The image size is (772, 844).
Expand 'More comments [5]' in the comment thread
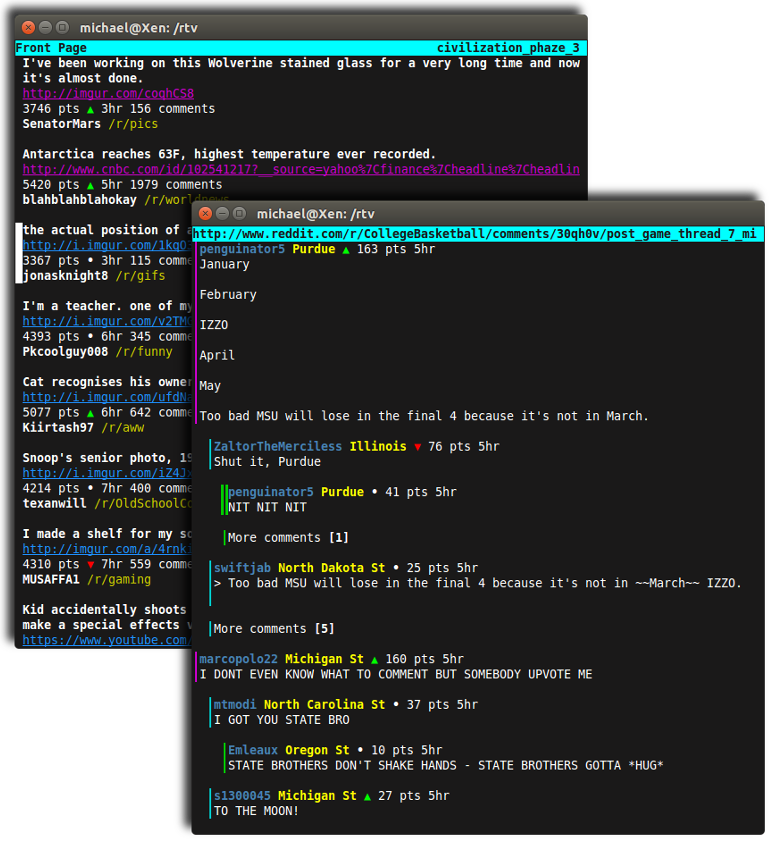click(273, 629)
